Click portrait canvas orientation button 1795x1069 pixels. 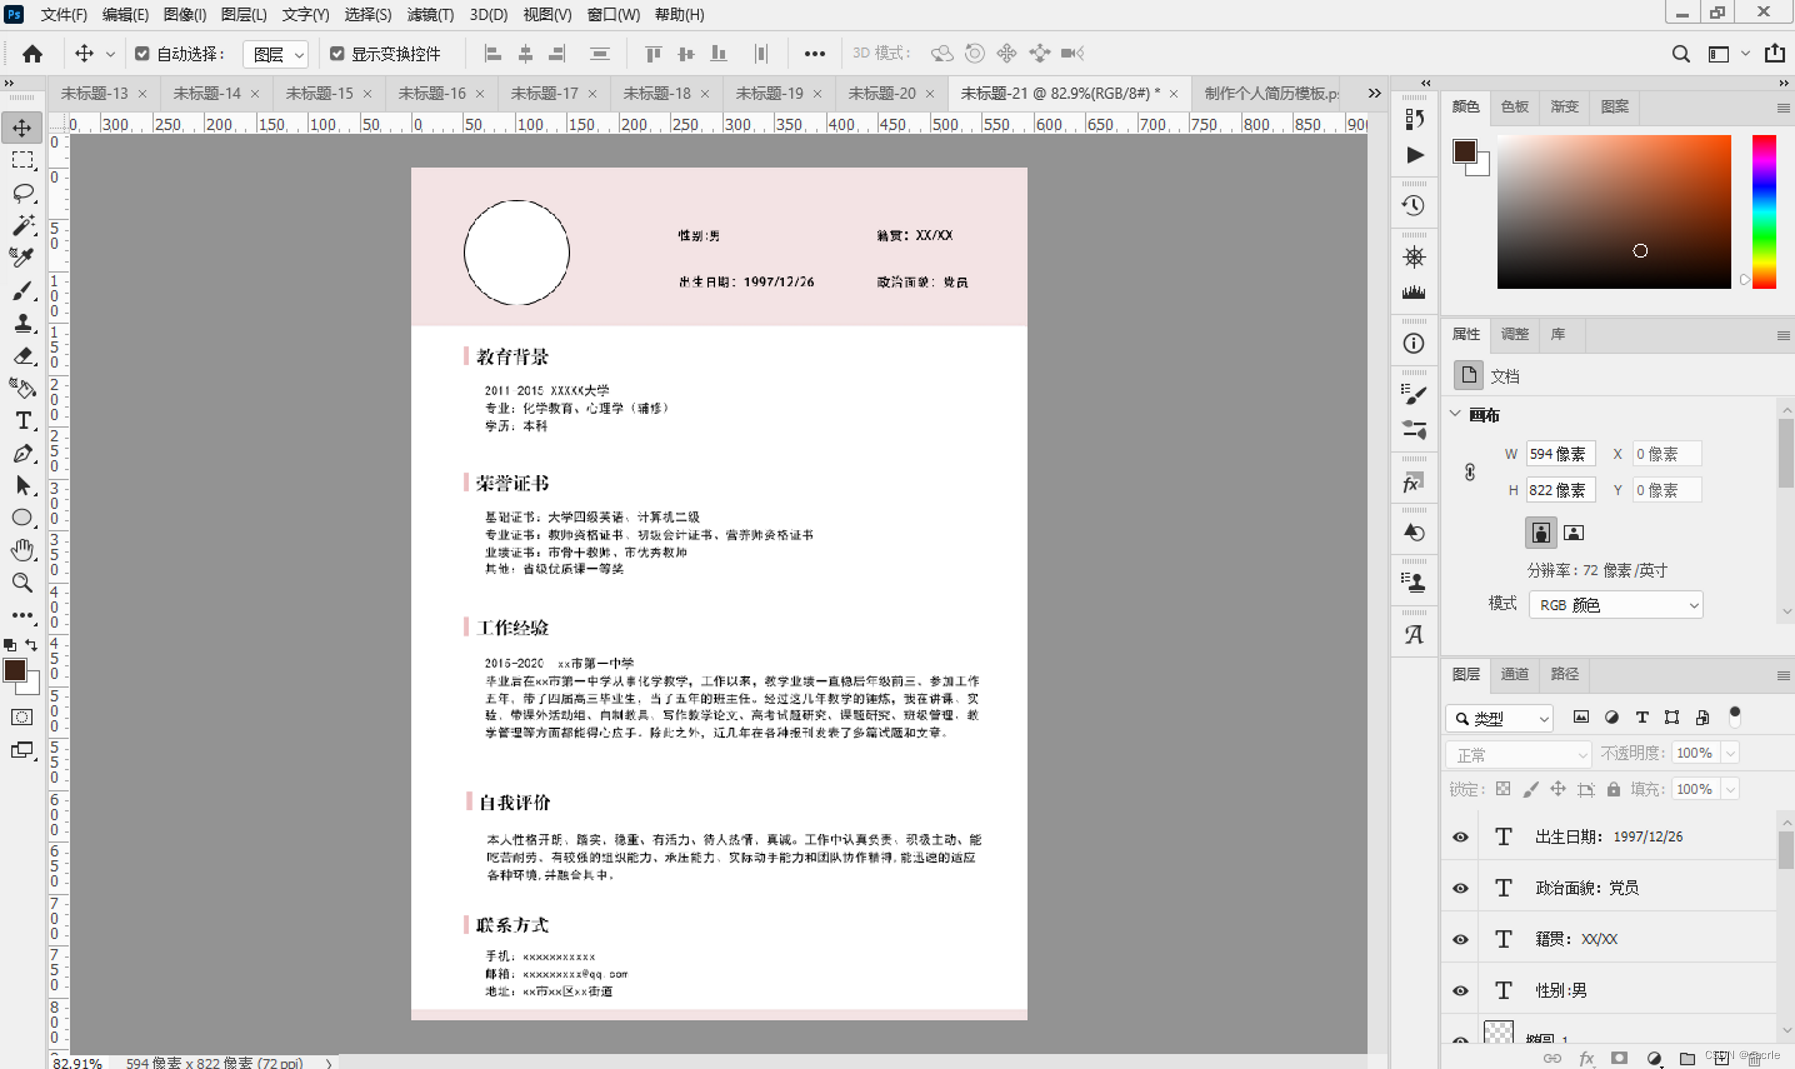pos(1541,532)
